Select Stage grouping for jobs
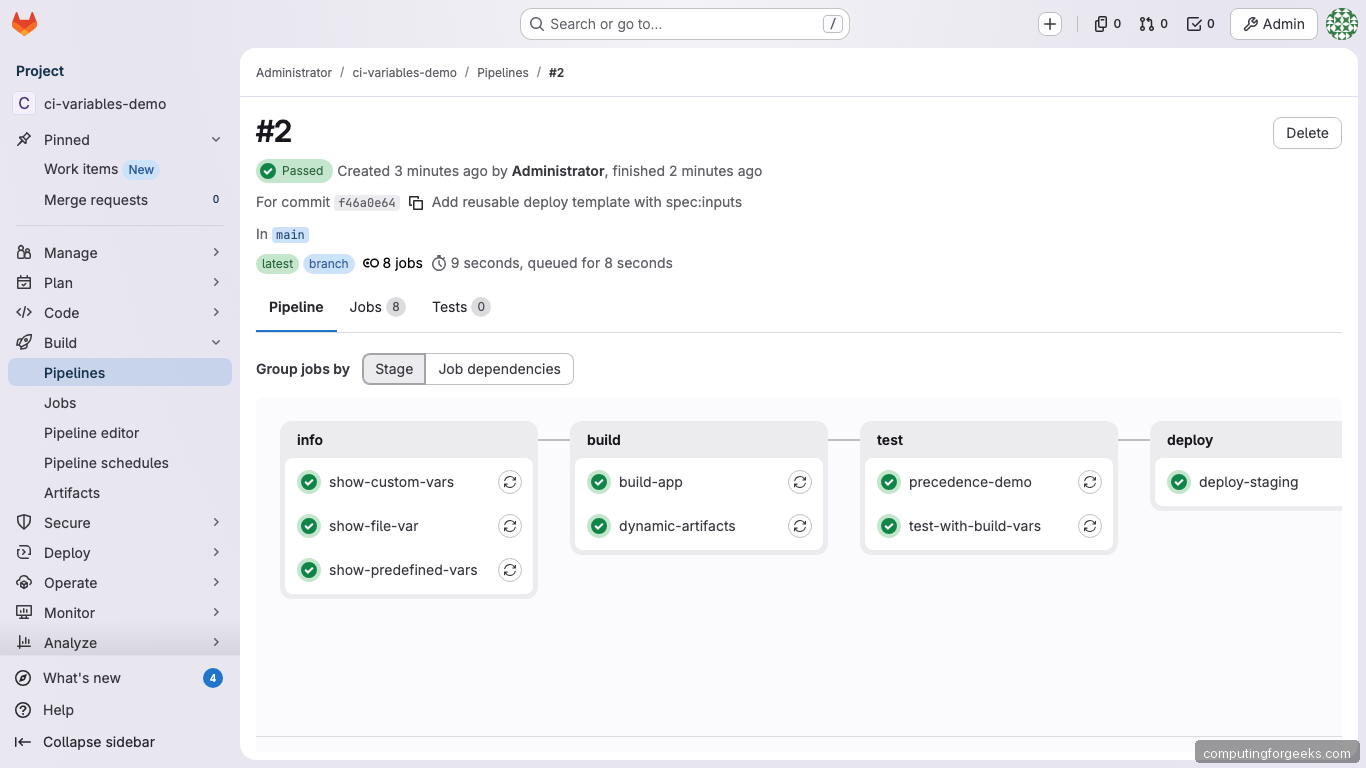Viewport: 1366px width, 768px height. click(x=393, y=369)
